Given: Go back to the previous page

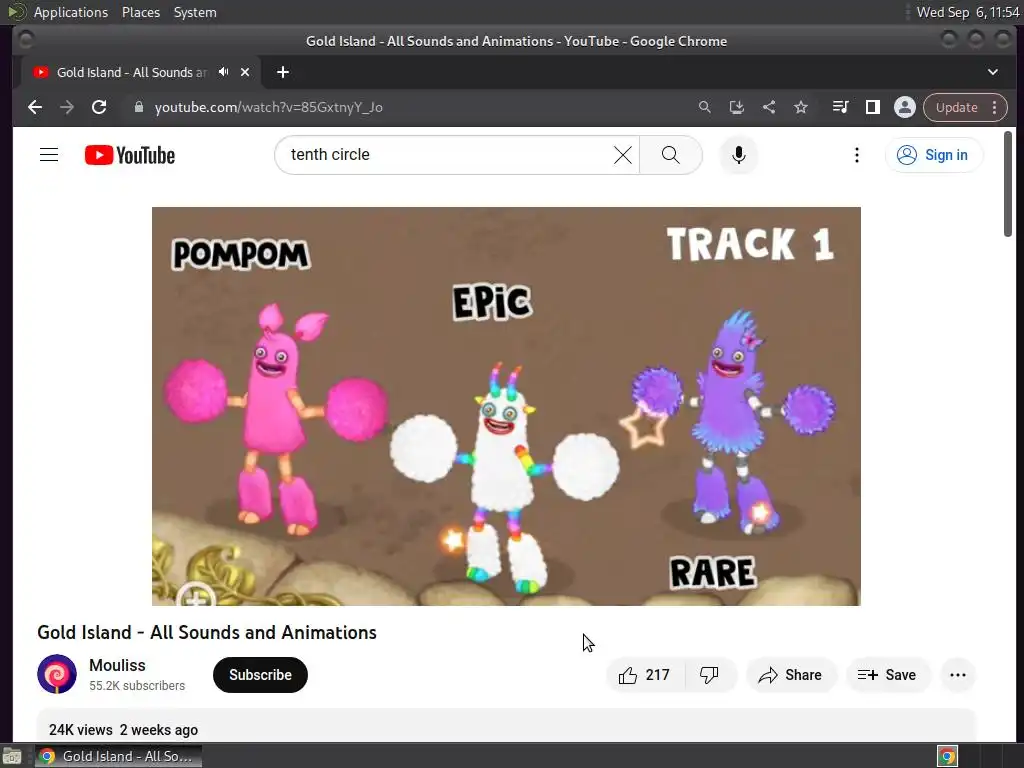Looking at the screenshot, I should tap(35, 107).
